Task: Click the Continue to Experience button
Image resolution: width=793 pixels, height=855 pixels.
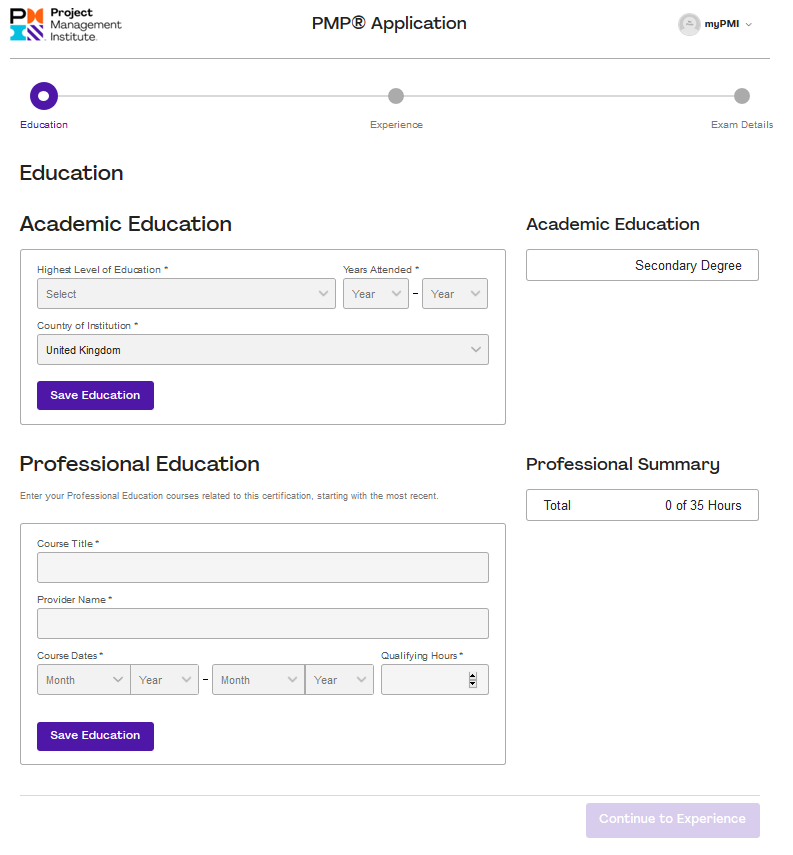Action: click(x=672, y=820)
